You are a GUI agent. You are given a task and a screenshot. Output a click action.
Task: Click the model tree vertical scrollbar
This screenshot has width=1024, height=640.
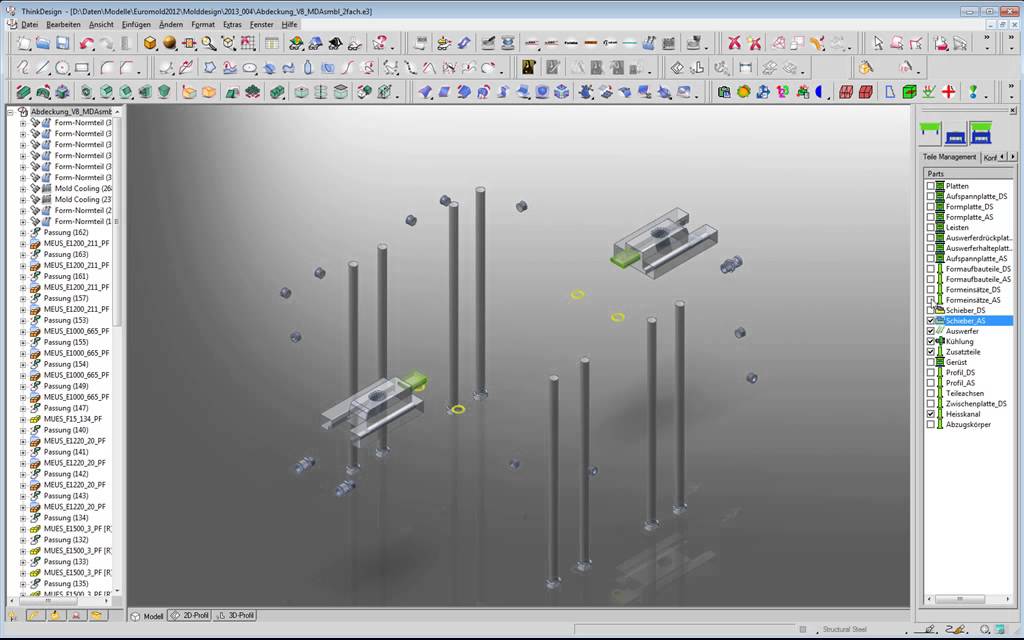[117, 353]
